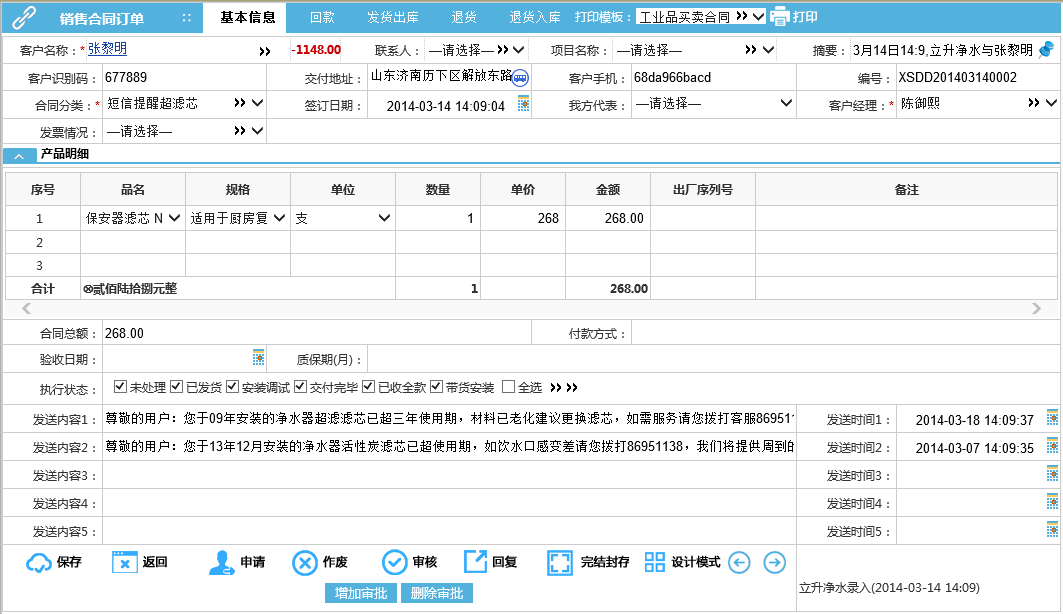This screenshot has width=1063, height=614.
Task: Open the 发票情况 dropdown
Action: [x=258, y=131]
